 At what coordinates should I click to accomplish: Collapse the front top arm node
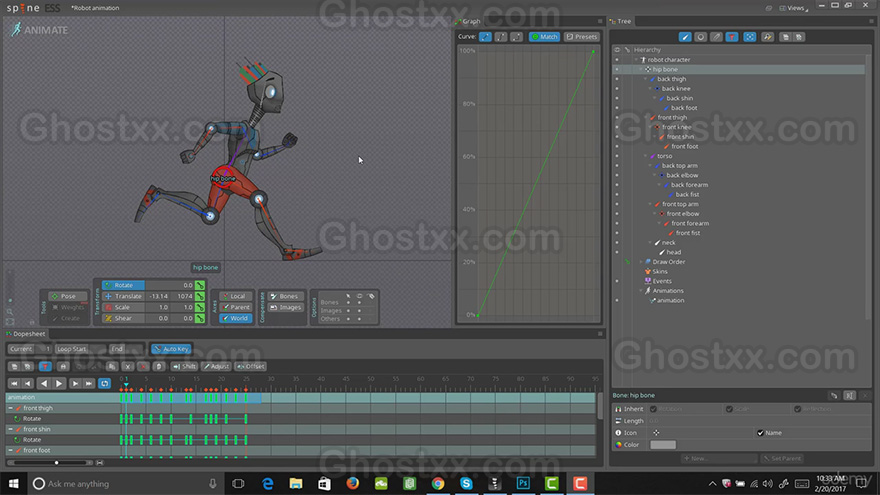[x=650, y=204]
